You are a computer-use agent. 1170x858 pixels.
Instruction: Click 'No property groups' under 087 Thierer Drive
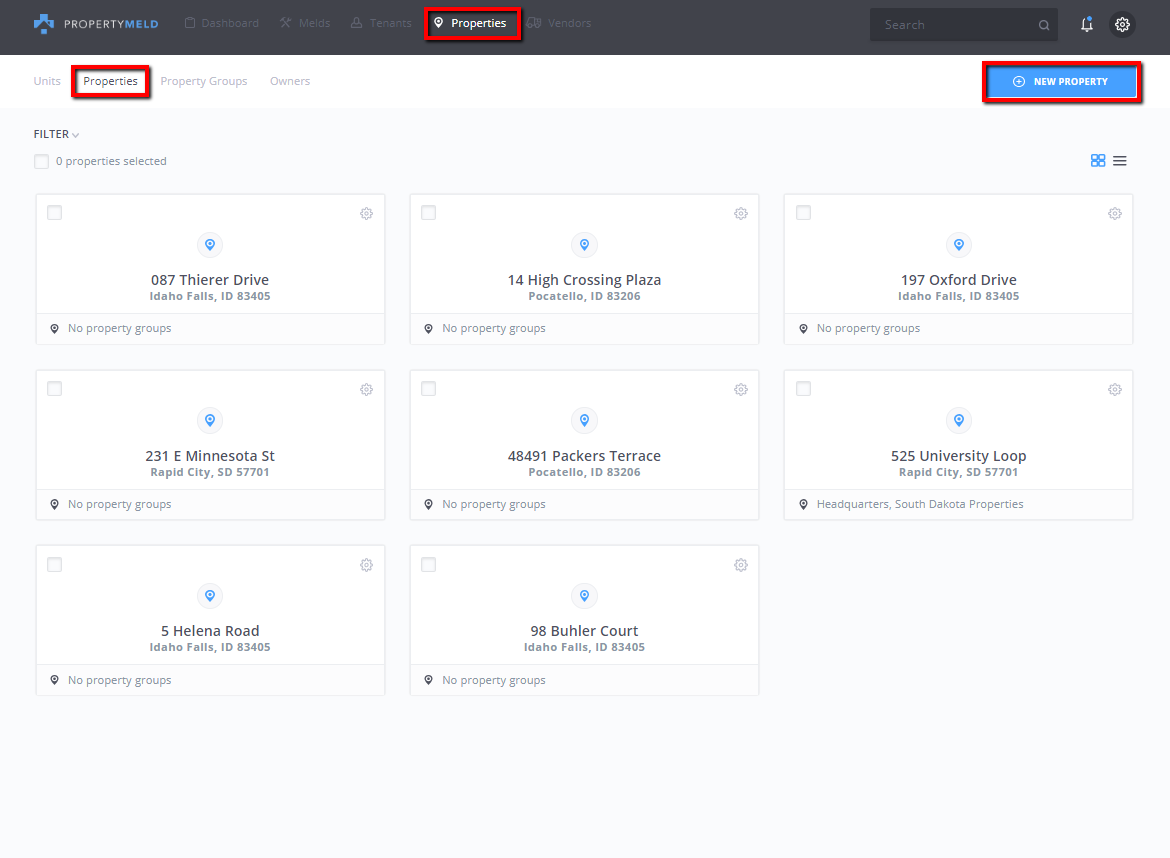point(119,328)
